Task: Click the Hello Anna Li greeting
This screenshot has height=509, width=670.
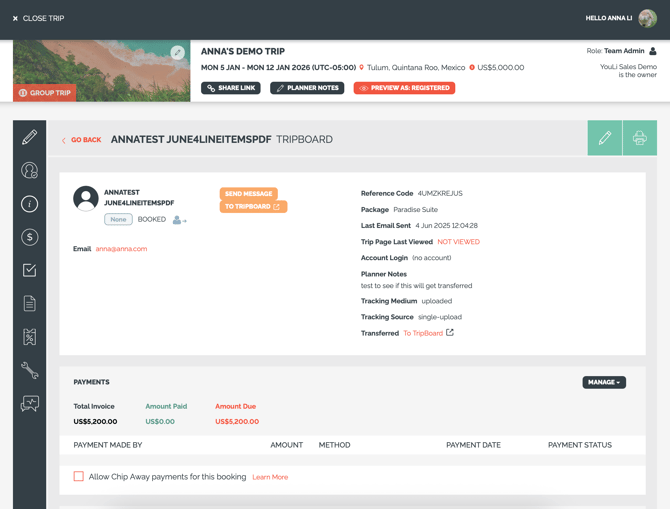Action: tap(608, 18)
